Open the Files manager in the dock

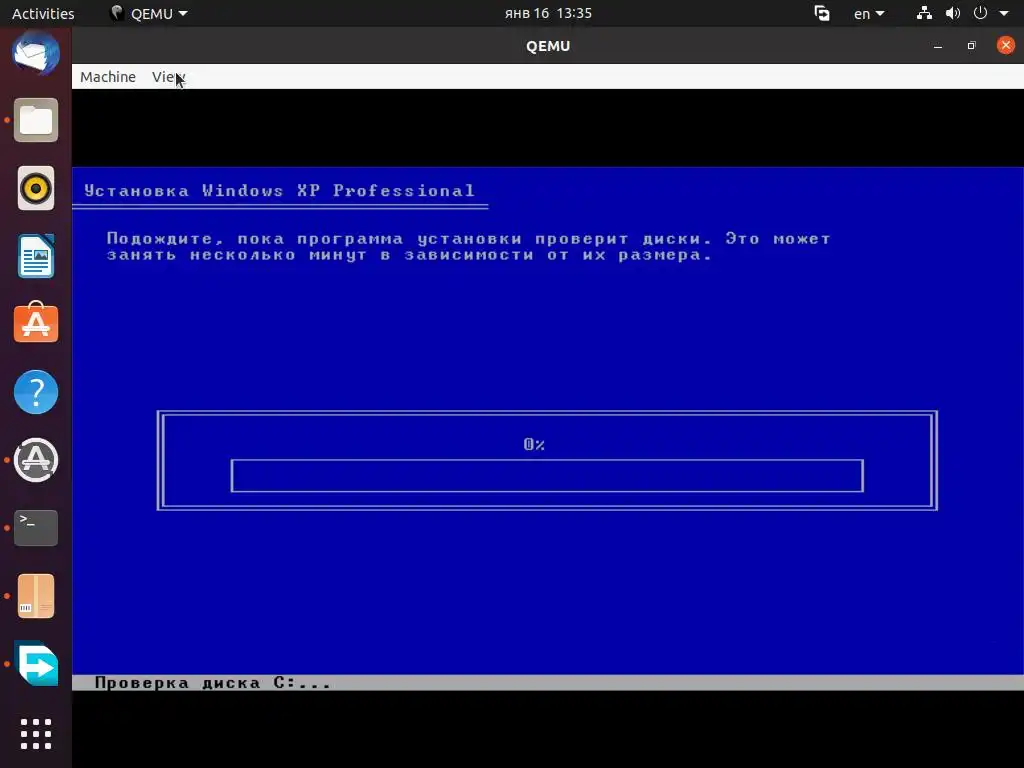[x=36, y=120]
